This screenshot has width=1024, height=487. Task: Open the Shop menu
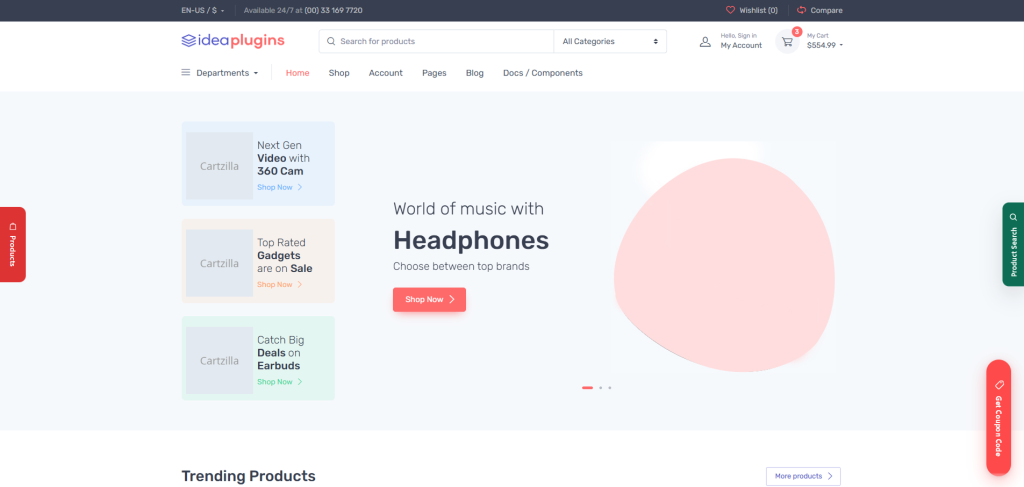(339, 73)
